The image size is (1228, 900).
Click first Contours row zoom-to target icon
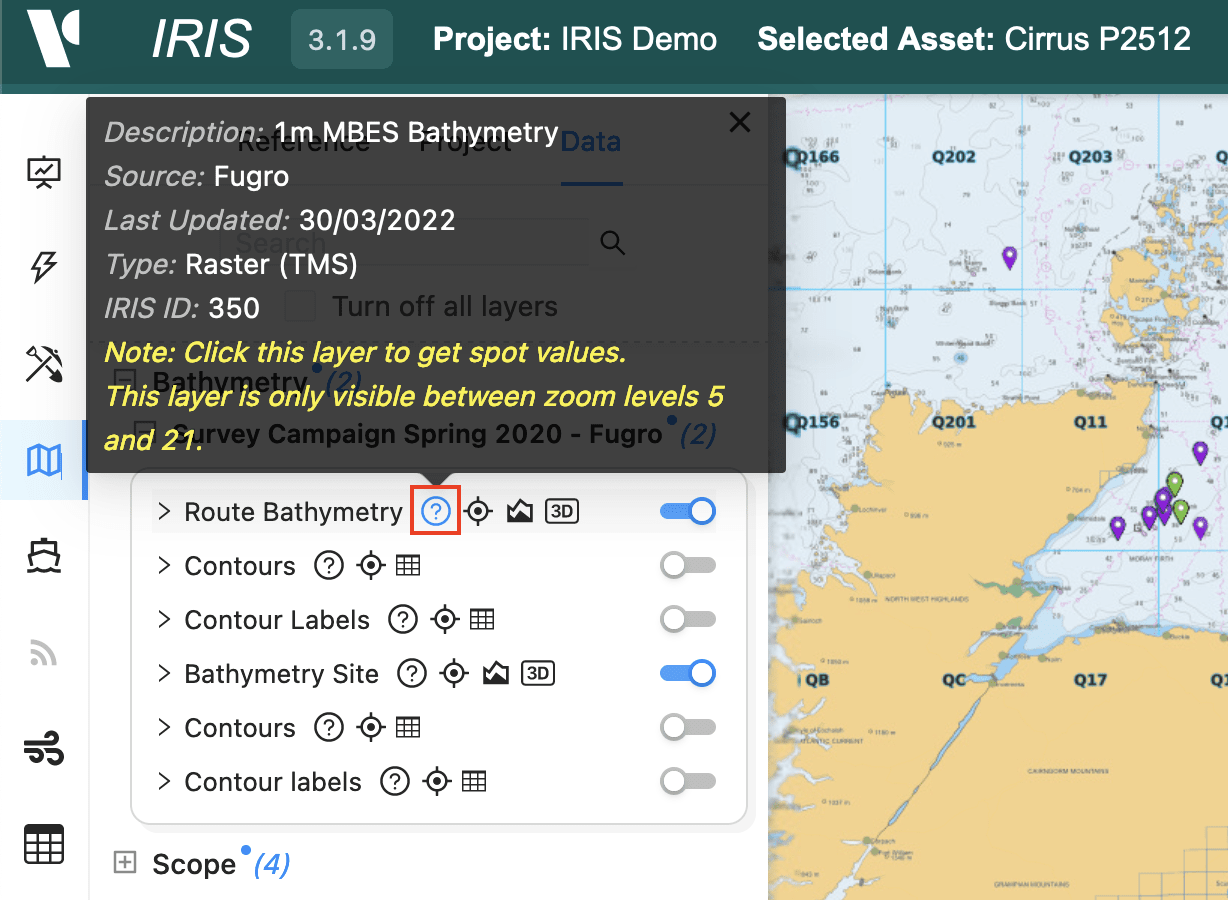point(371,566)
